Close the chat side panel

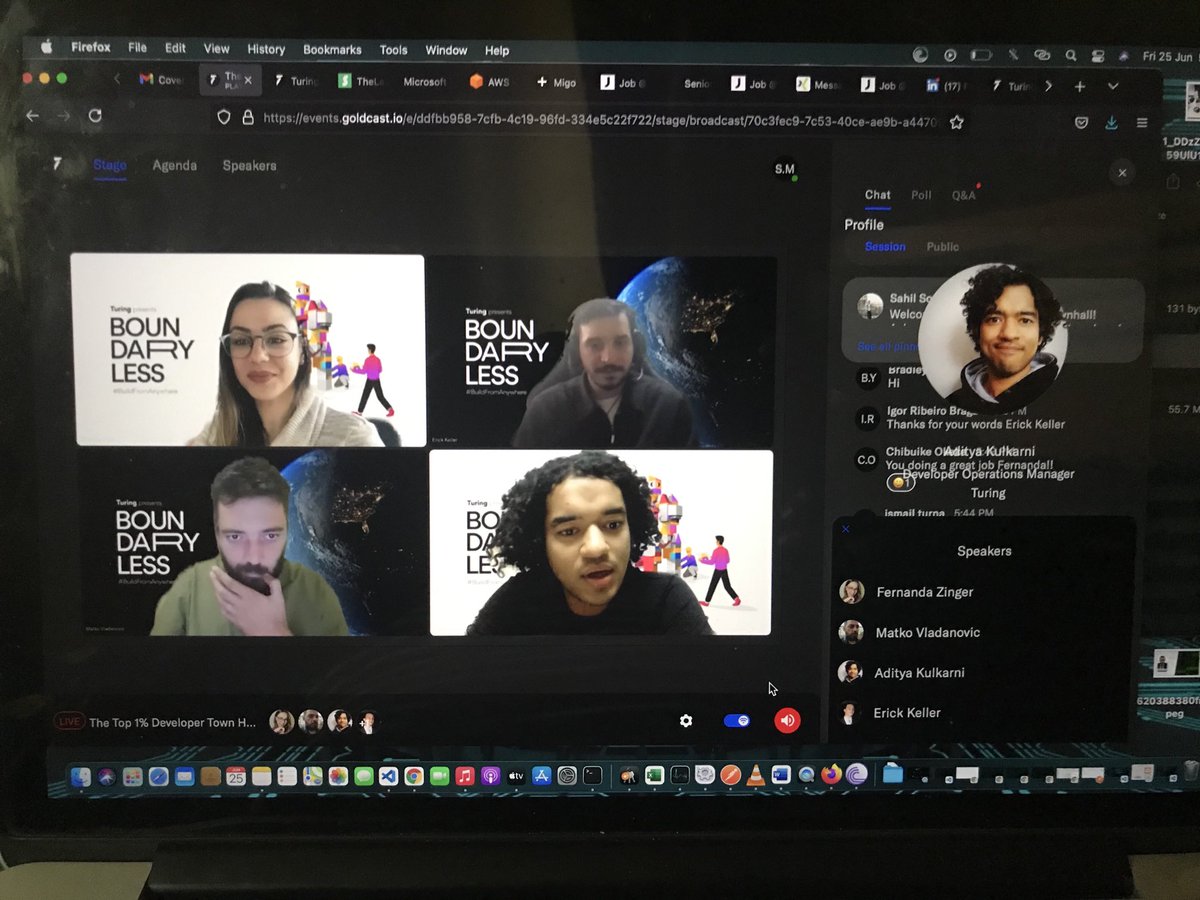point(1122,173)
